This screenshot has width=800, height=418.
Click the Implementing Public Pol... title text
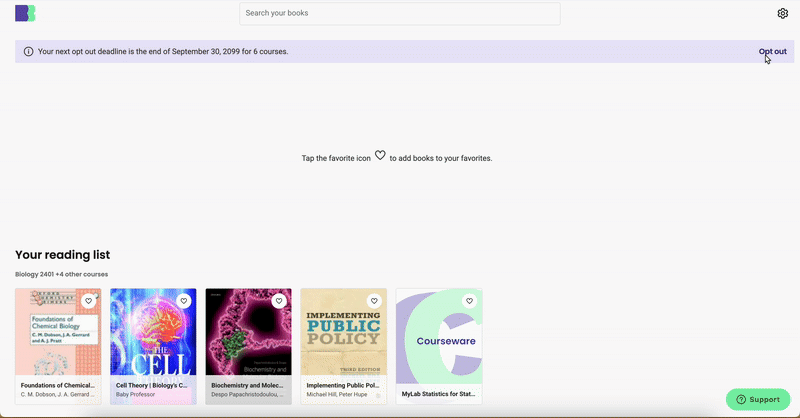click(342, 385)
